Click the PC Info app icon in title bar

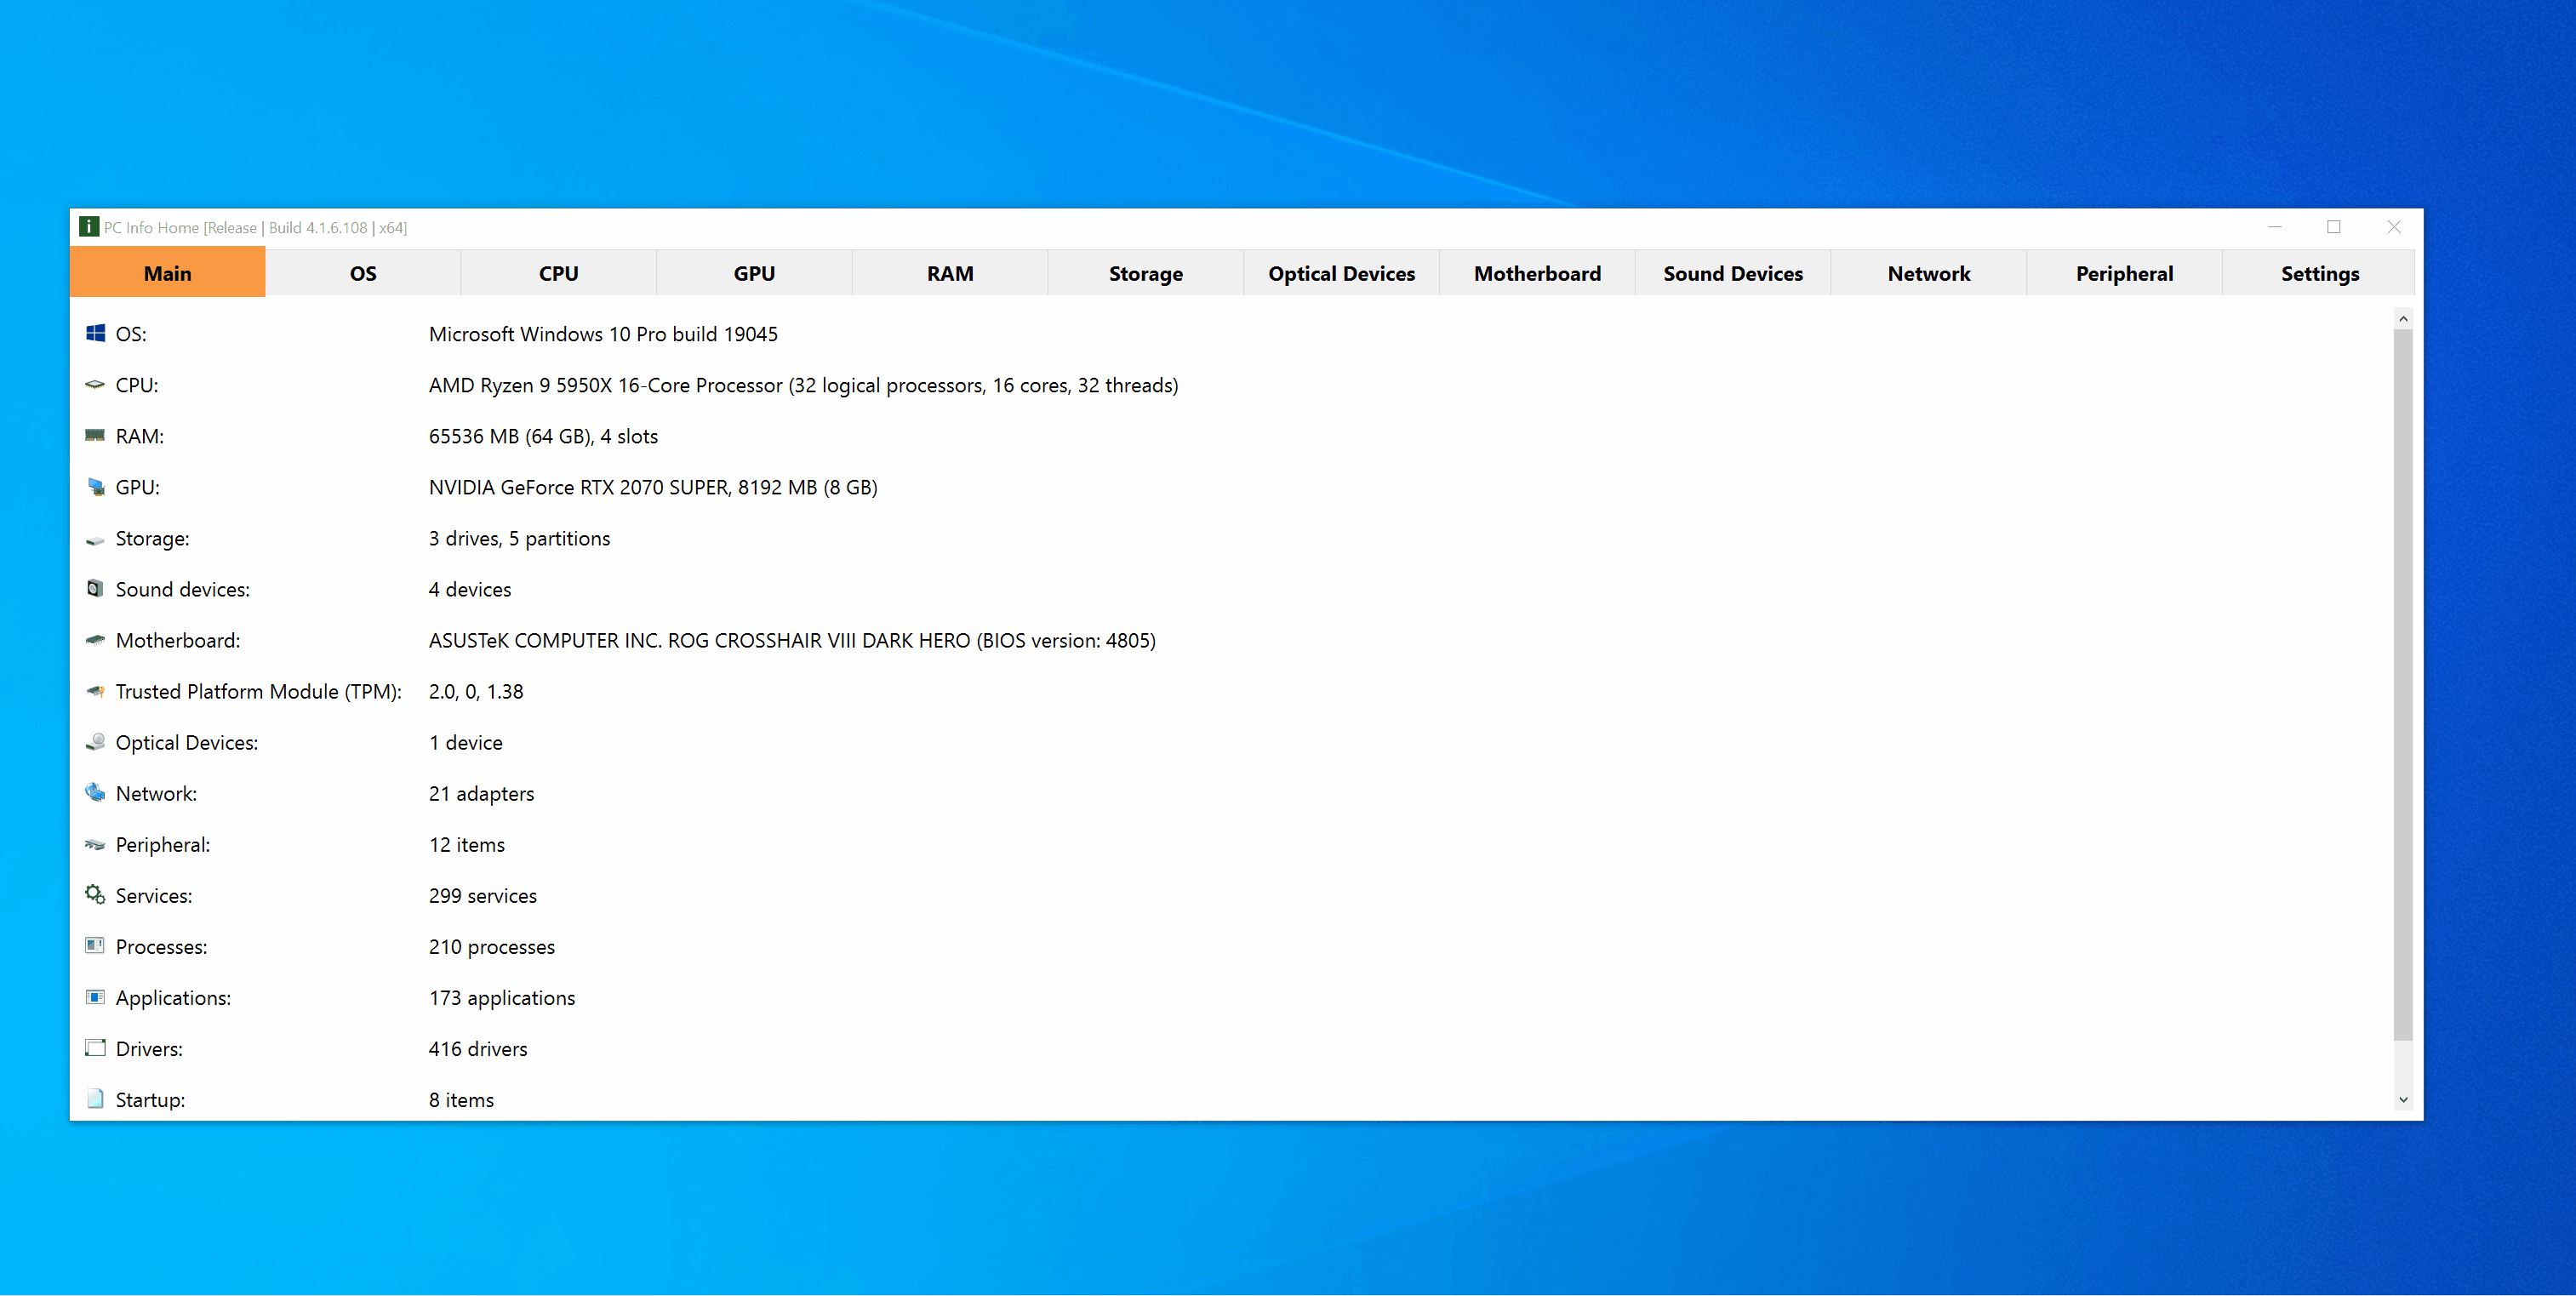[89, 227]
